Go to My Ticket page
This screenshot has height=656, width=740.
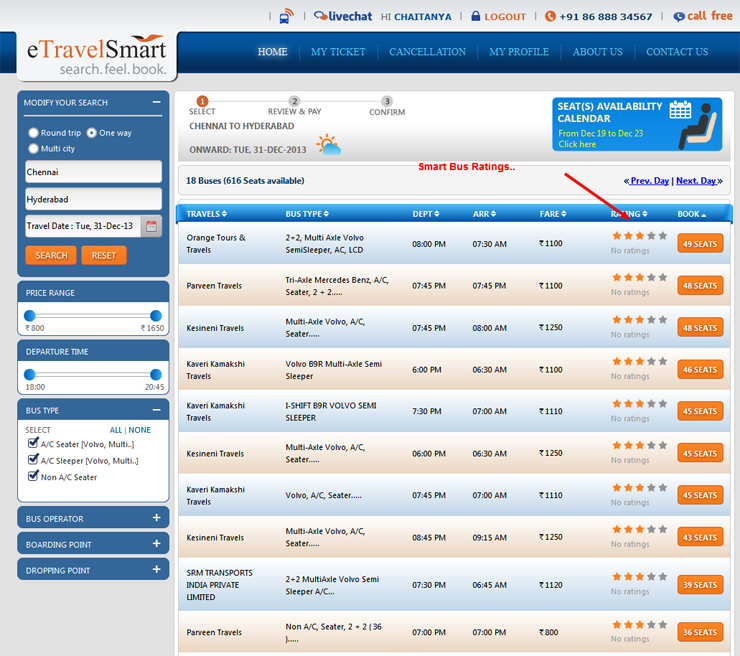pos(338,52)
